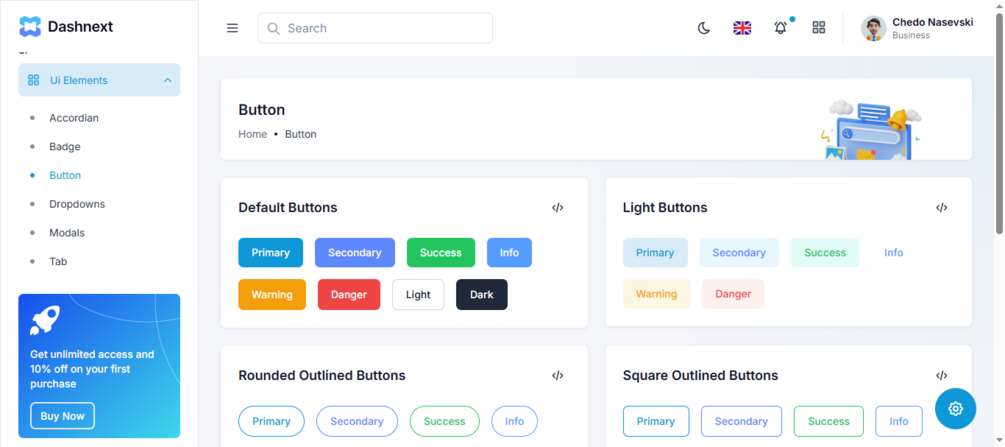This screenshot has height=447, width=1005.
Task: Open the Dropdowns page in sidebar
Action: click(77, 204)
